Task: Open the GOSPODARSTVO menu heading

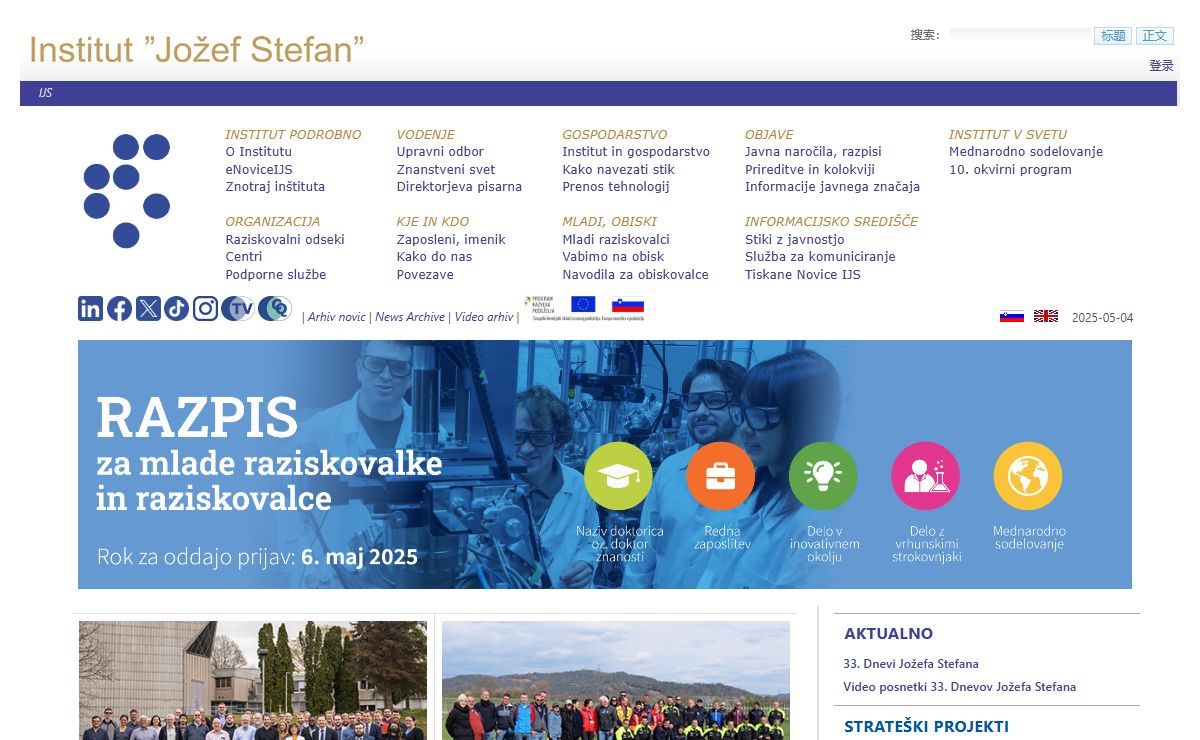Action: [615, 134]
